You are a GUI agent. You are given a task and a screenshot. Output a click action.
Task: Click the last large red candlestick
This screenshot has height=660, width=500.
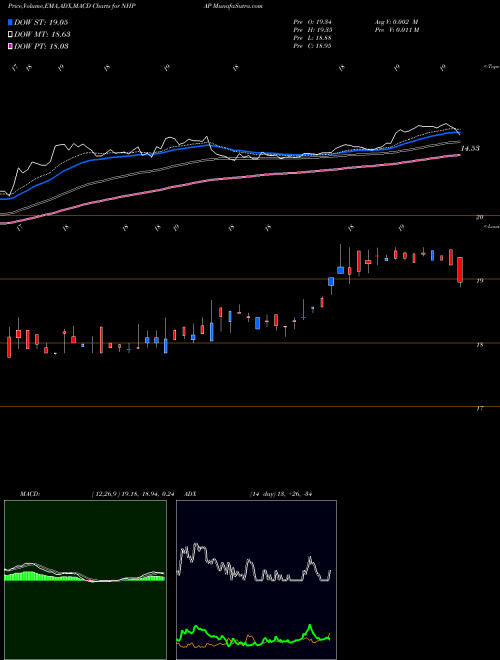(460, 270)
